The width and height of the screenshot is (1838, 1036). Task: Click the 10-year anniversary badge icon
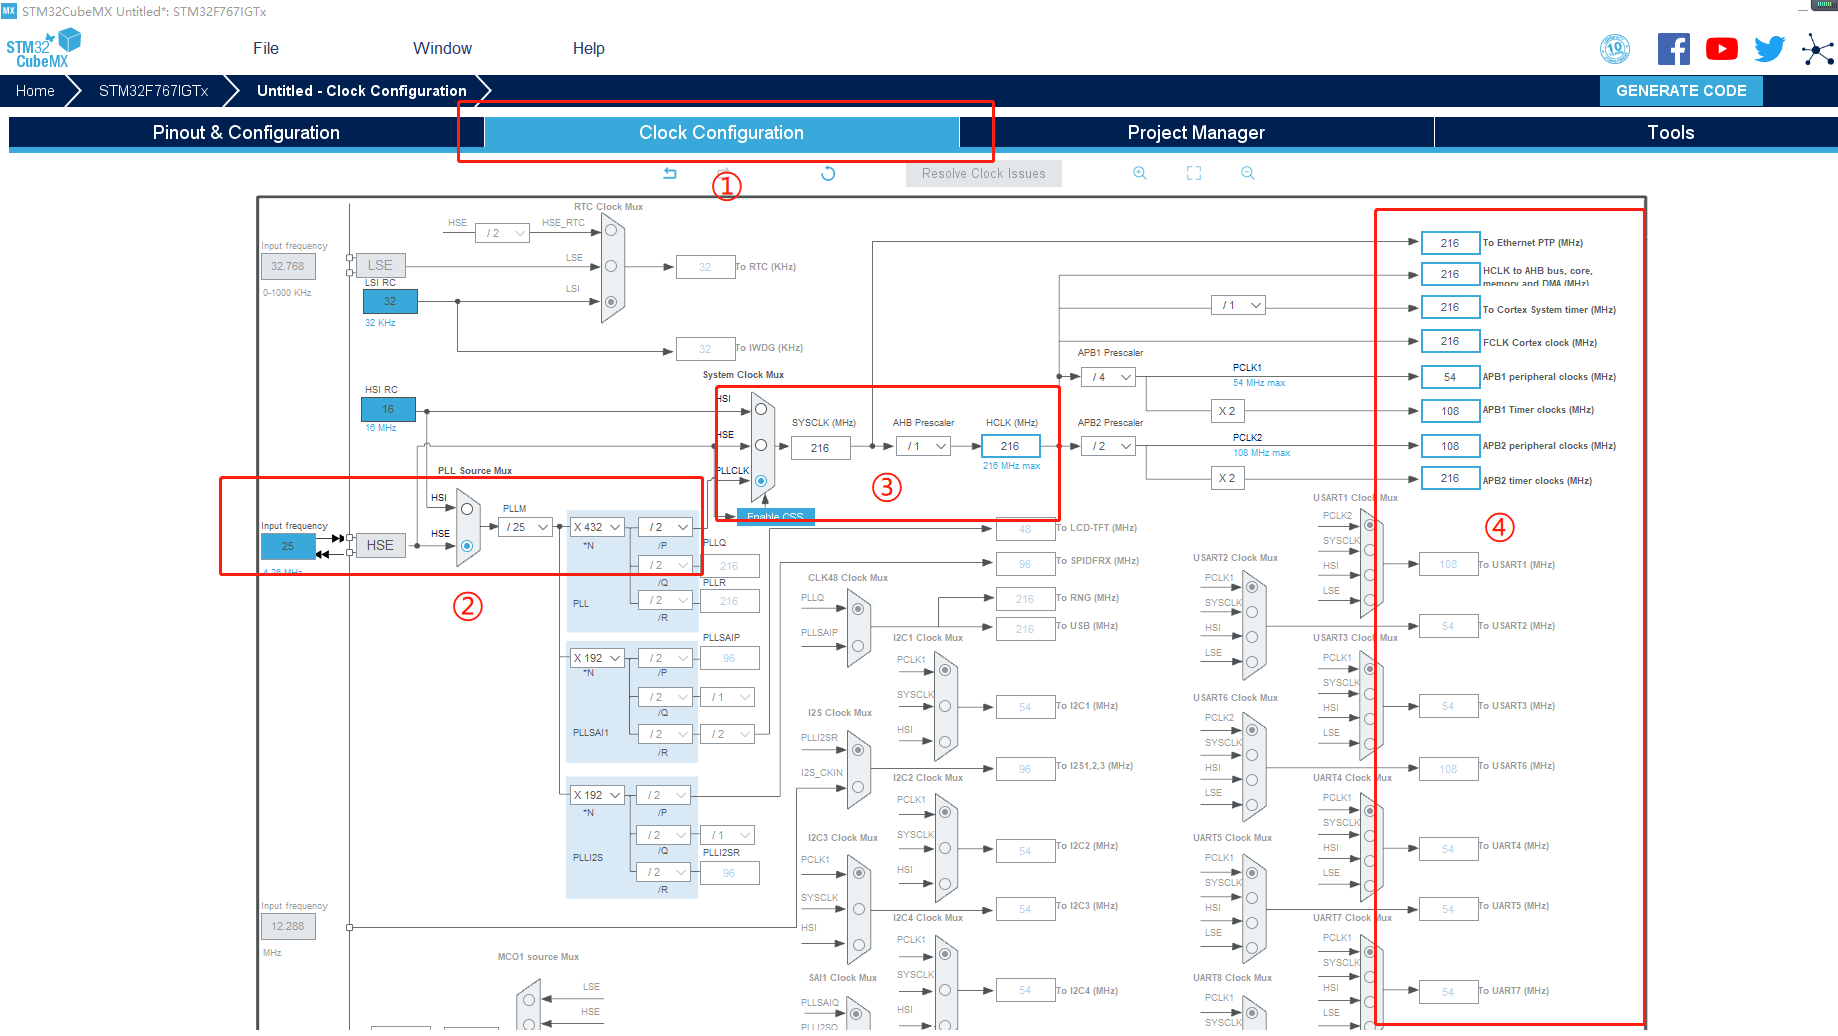tap(1615, 49)
